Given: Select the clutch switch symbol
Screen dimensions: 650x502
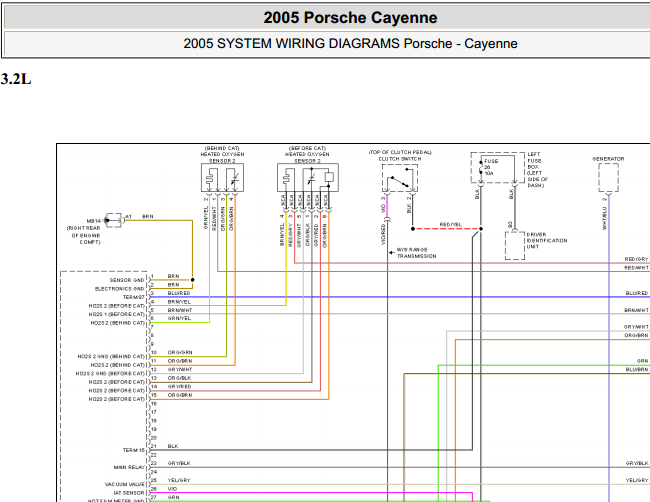Looking at the screenshot, I should (400, 178).
